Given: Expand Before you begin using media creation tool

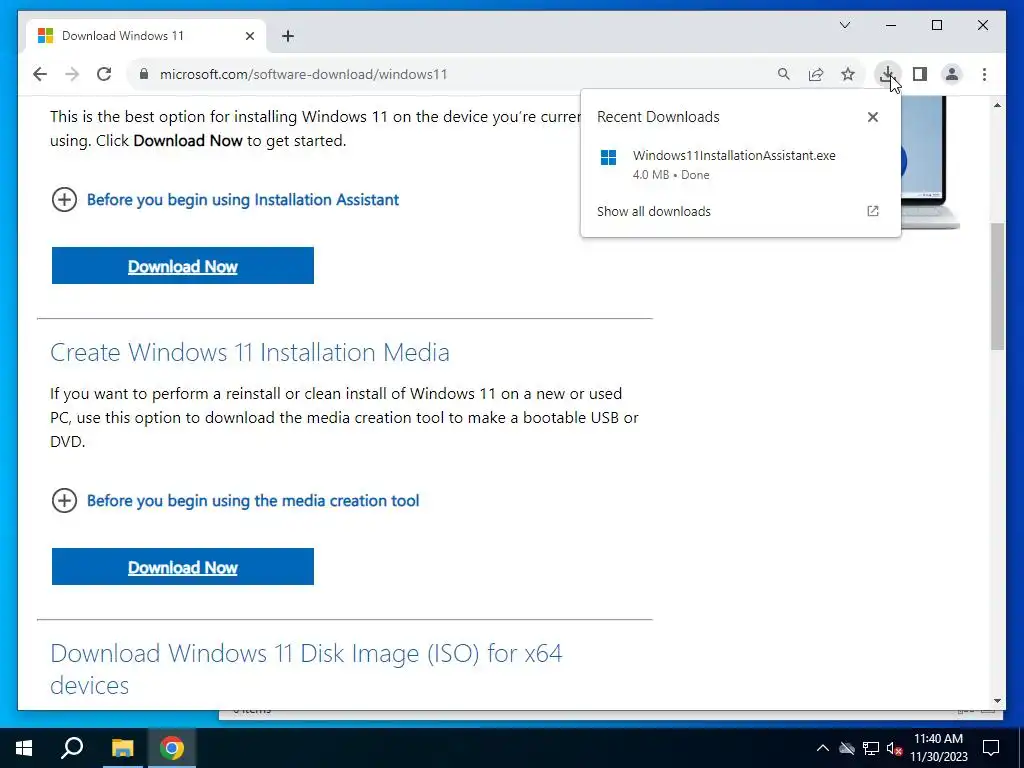Looking at the screenshot, I should [x=235, y=501].
